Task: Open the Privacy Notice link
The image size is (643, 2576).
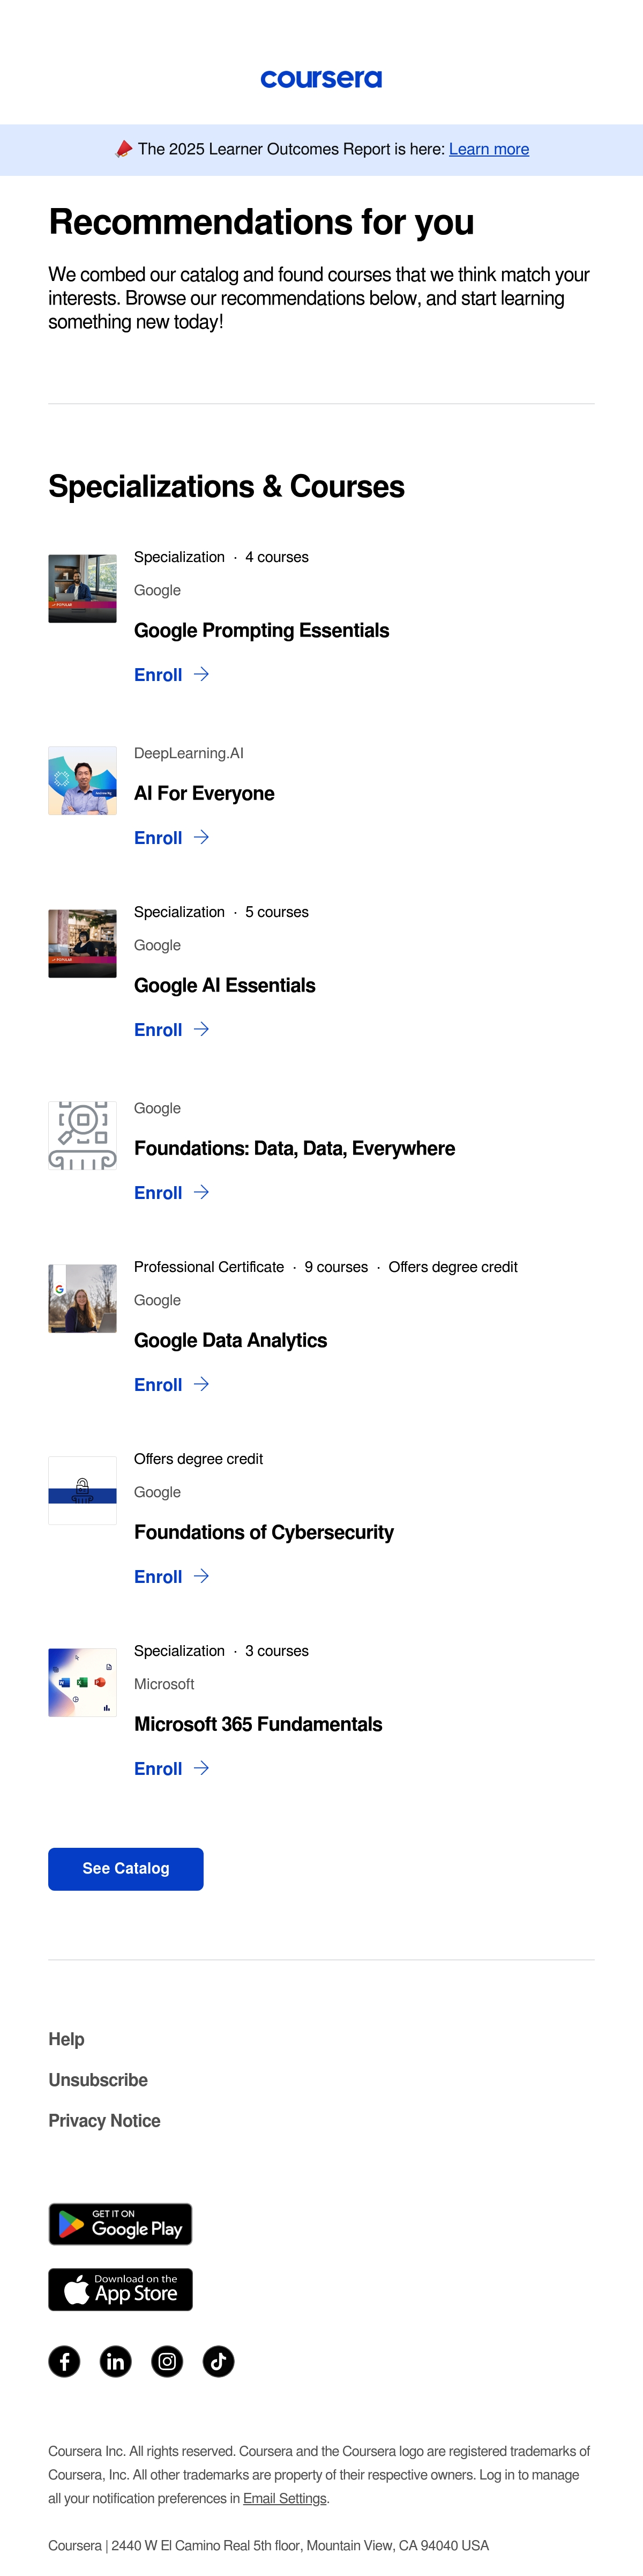Action: coord(104,2121)
